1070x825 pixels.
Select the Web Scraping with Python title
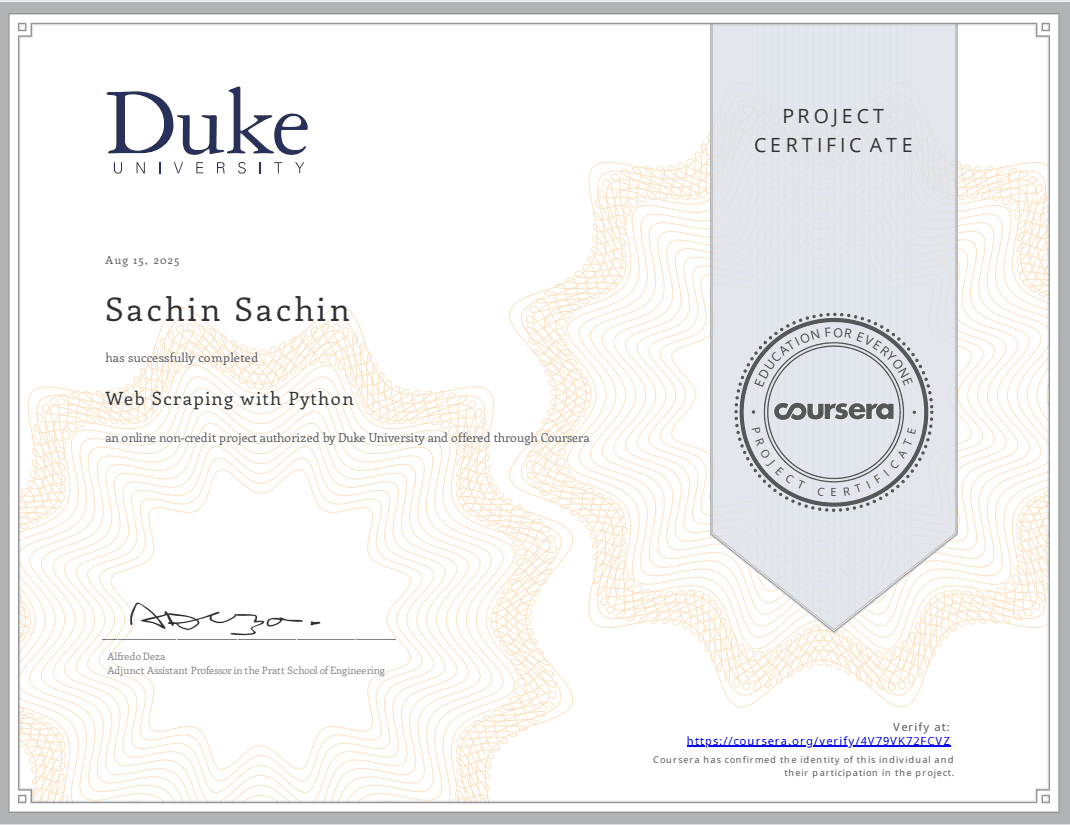tap(229, 398)
